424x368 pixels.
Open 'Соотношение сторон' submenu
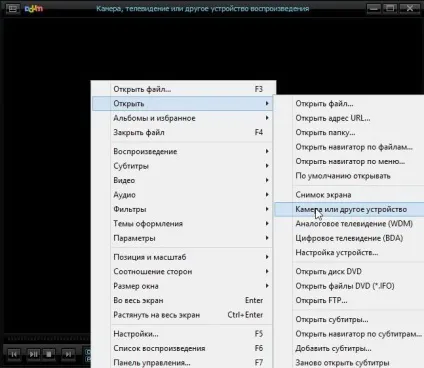pos(182,271)
